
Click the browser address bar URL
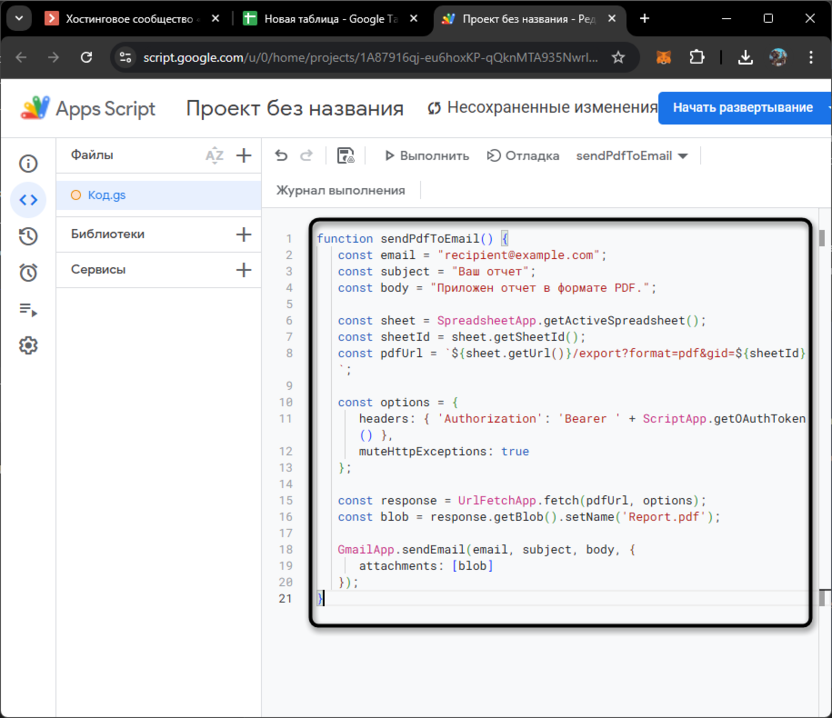click(x=370, y=58)
